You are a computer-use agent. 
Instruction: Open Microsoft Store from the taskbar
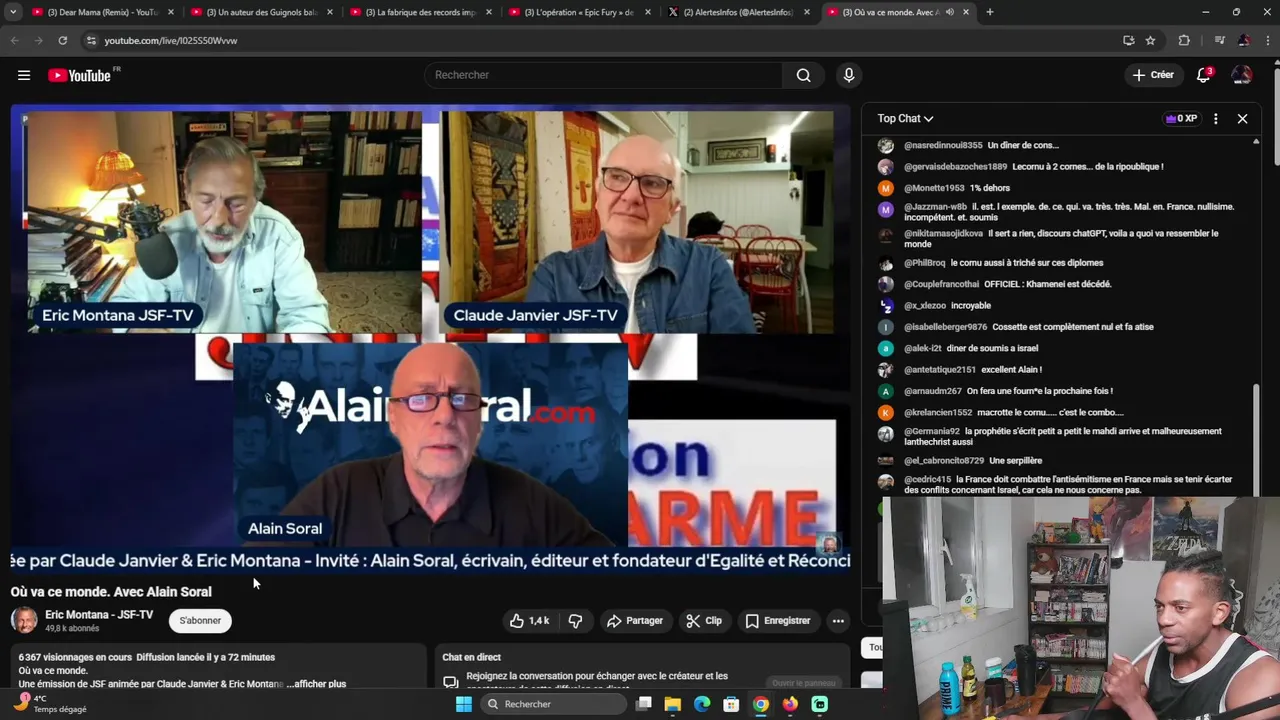click(x=732, y=704)
